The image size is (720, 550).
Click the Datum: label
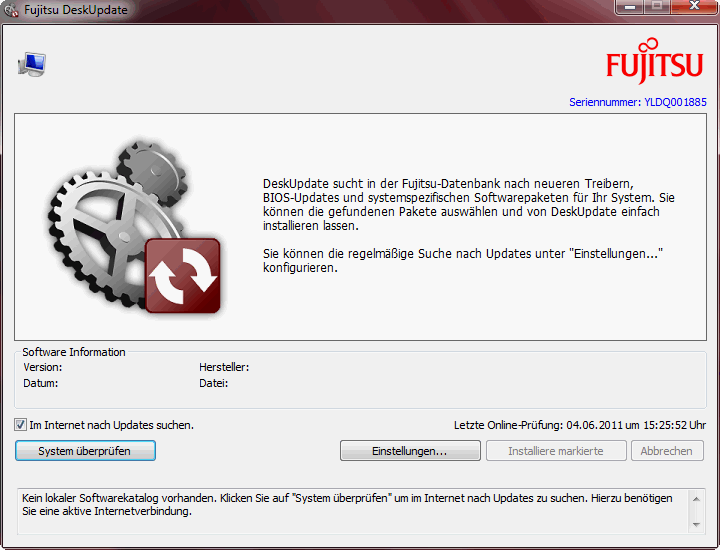(41, 383)
